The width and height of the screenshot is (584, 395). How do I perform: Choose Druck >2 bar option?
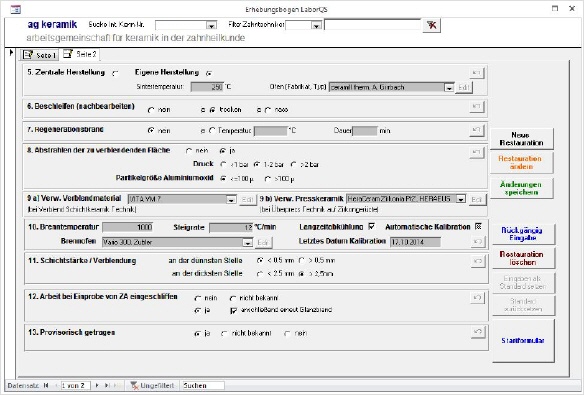[x=293, y=164]
